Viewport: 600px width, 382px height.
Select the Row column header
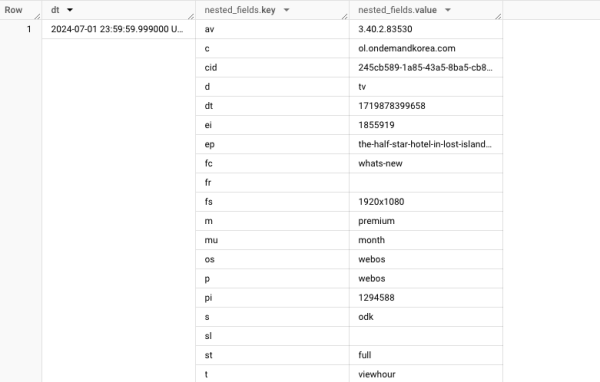click(21, 10)
